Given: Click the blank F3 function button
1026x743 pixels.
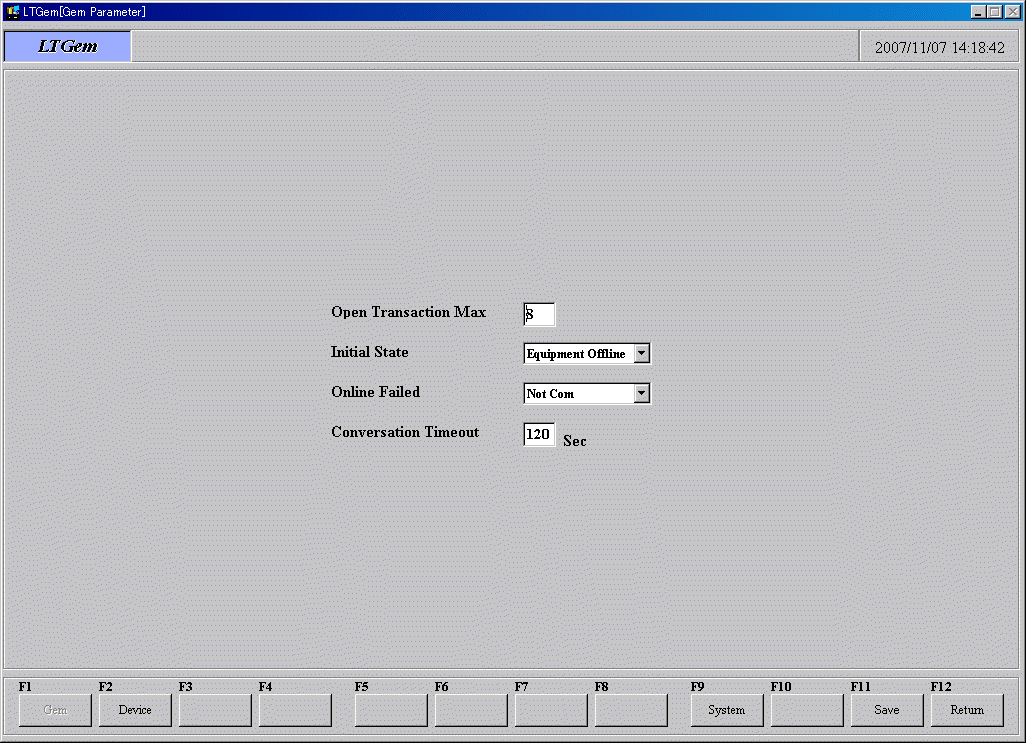Looking at the screenshot, I should 215,710.
